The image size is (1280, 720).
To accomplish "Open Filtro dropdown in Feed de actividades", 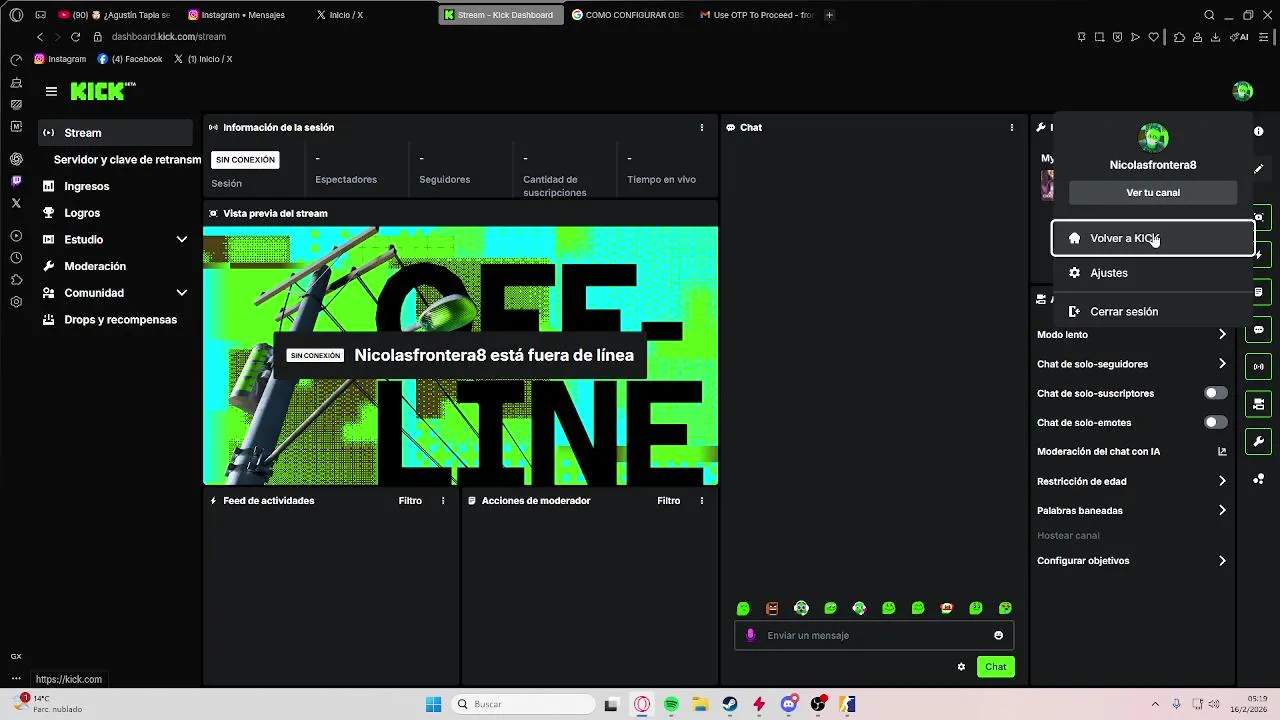I will pos(410,501).
